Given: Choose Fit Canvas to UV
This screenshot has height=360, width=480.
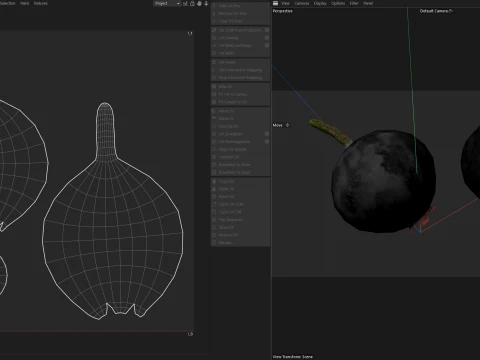Looking at the screenshot, I should [x=240, y=102].
